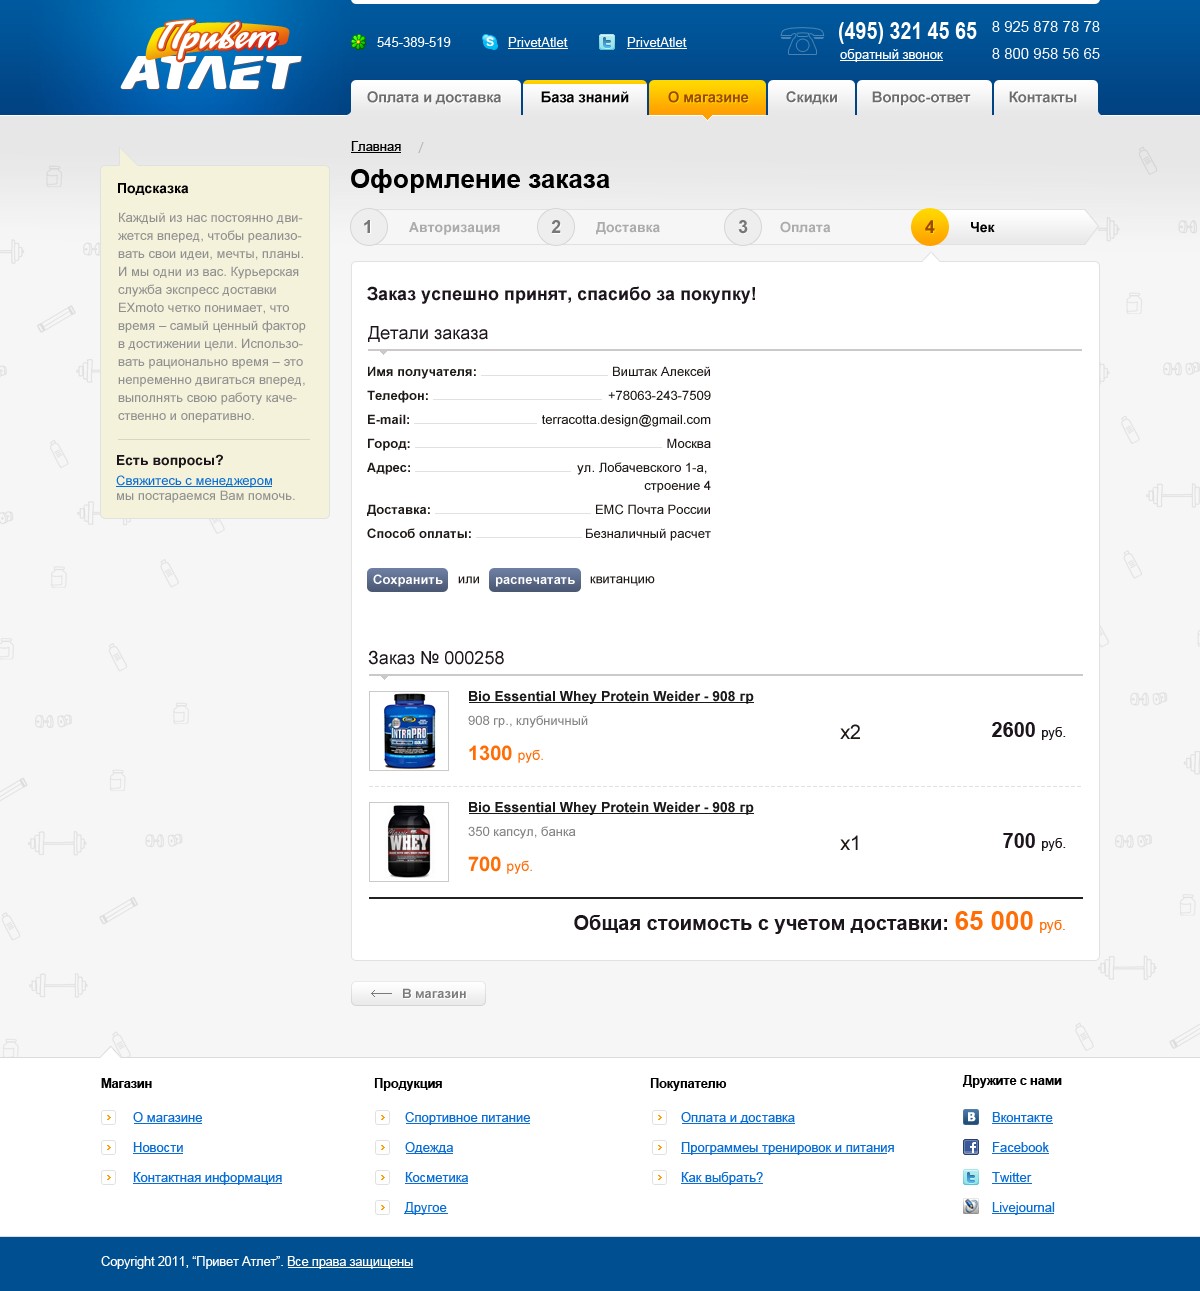Click Как выбрать? footer link
This screenshot has height=1291, width=1200.
click(x=722, y=1177)
